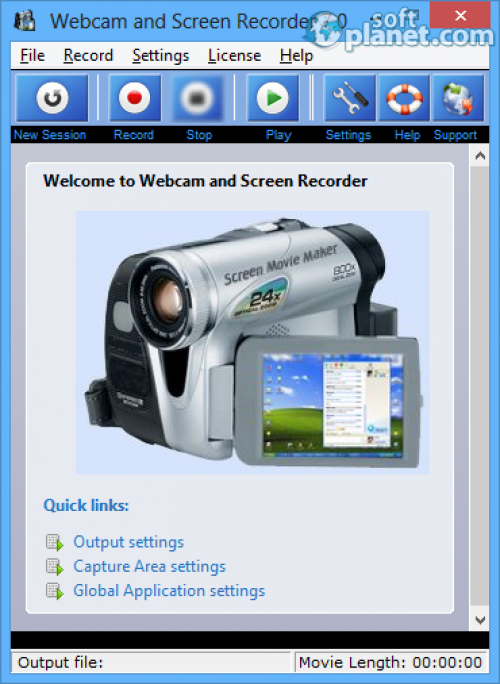This screenshot has width=500, height=684.
Task: Open the File menu
Action: point(33,56)
